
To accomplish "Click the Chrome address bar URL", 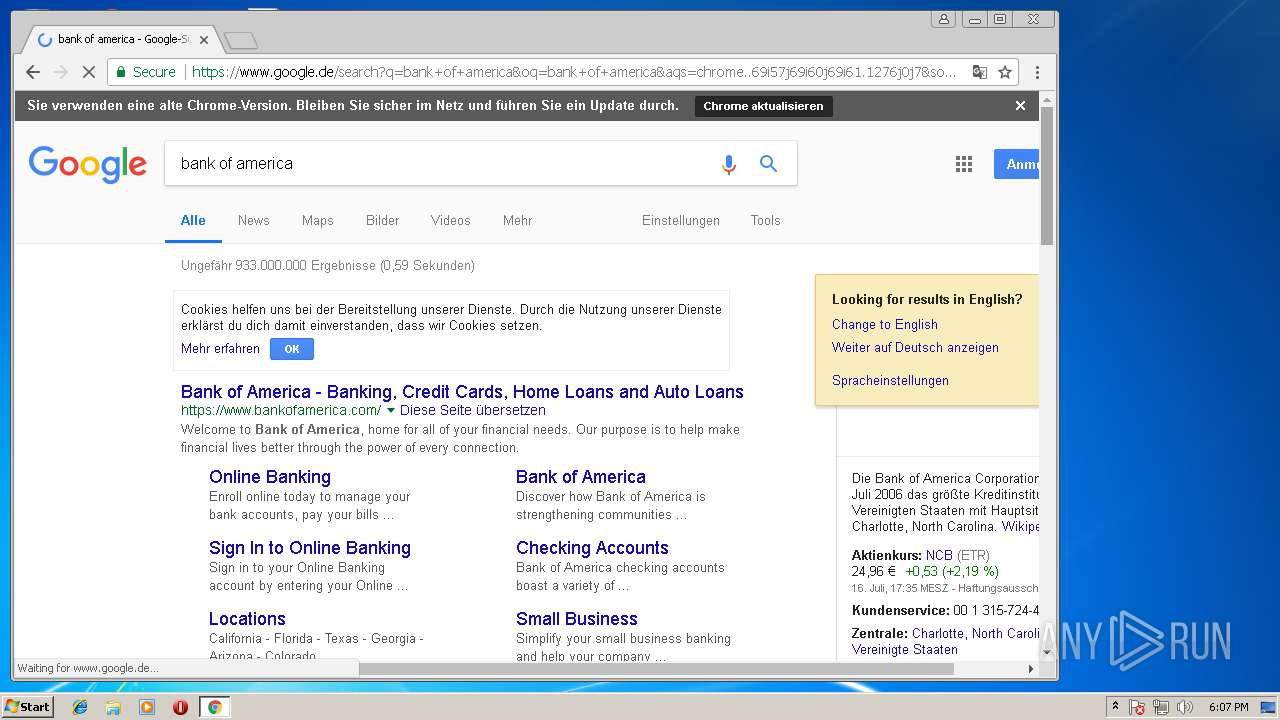I will coord(573,72).
